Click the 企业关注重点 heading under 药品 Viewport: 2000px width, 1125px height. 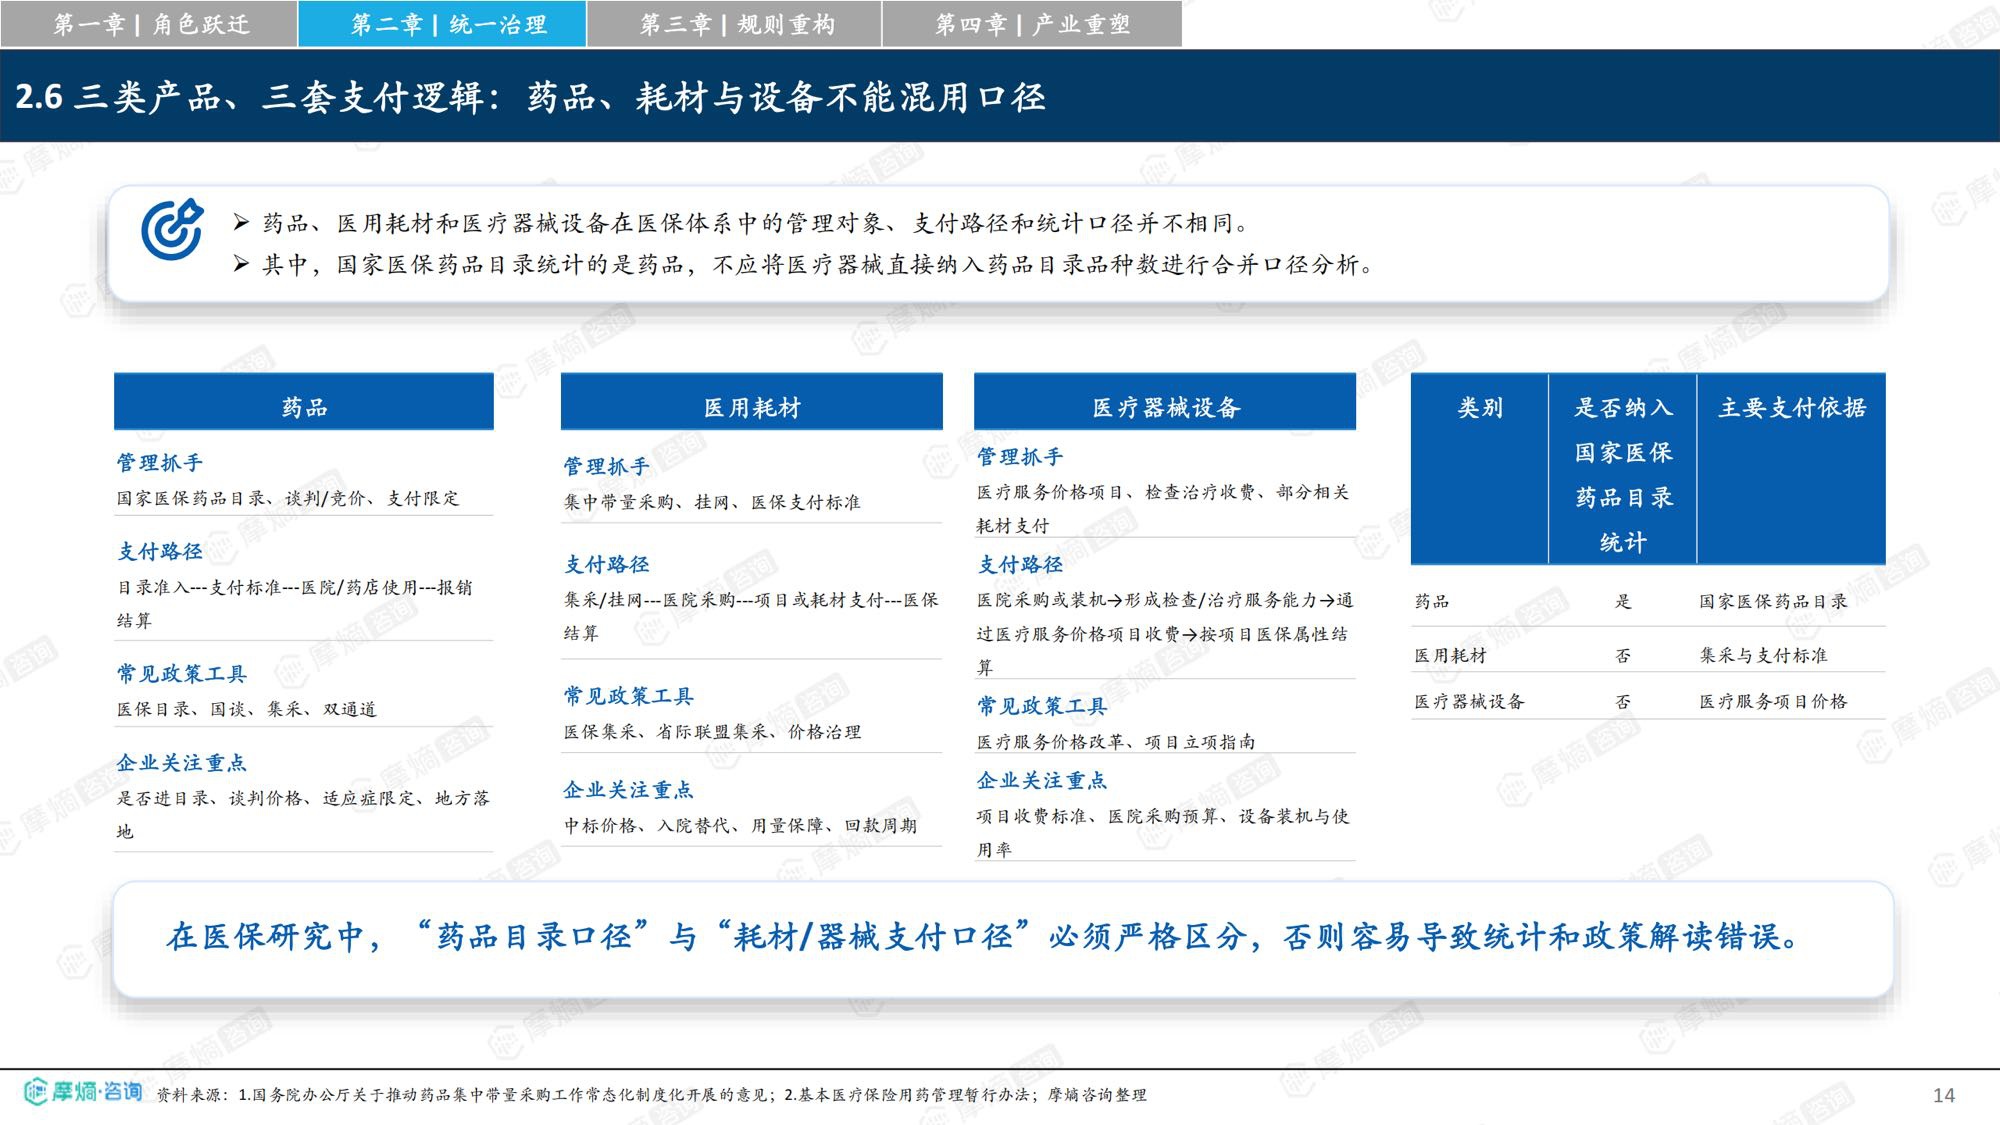point(182,763)
